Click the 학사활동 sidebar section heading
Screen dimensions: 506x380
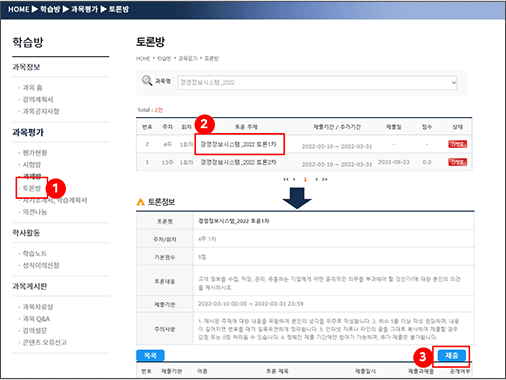click(x=26, y=233)
